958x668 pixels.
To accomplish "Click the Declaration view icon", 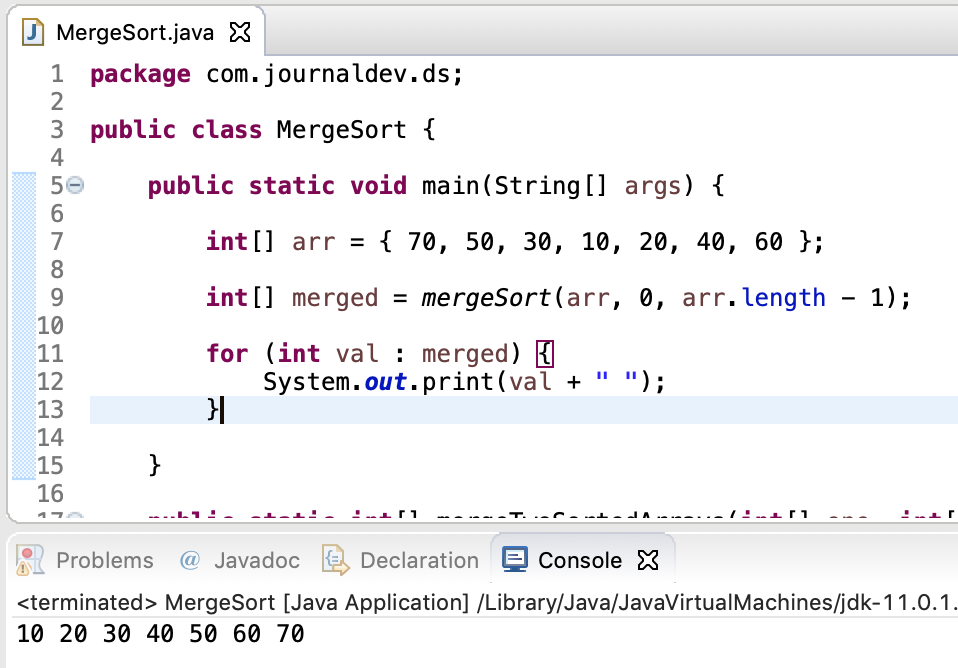I will click(x=333, y=560).
